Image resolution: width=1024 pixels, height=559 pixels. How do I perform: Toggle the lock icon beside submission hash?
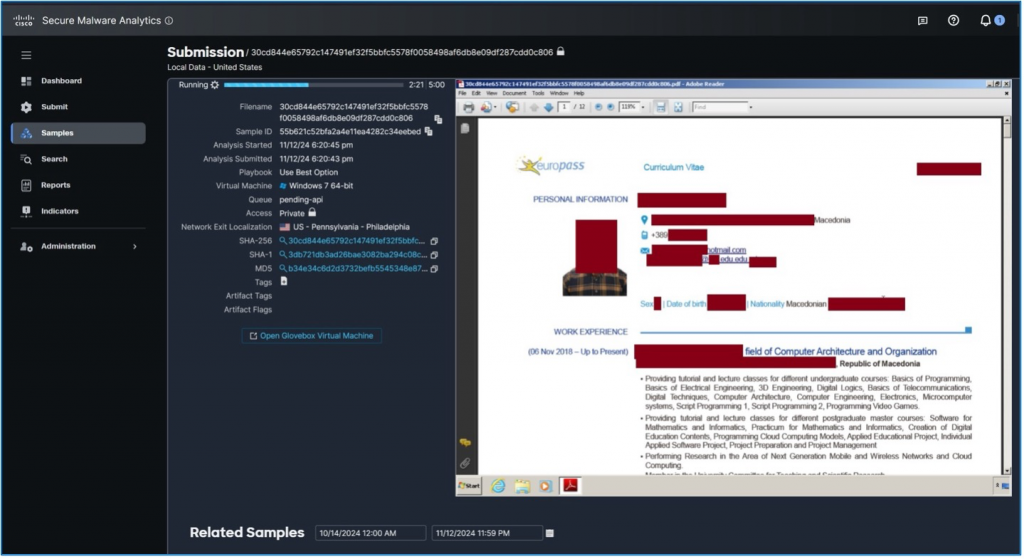tap(561, 51)
